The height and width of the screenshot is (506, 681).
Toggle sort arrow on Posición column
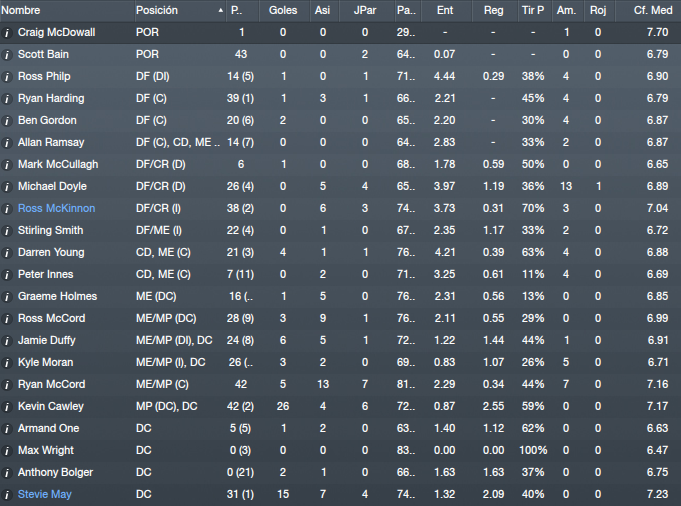pos(221,10)
